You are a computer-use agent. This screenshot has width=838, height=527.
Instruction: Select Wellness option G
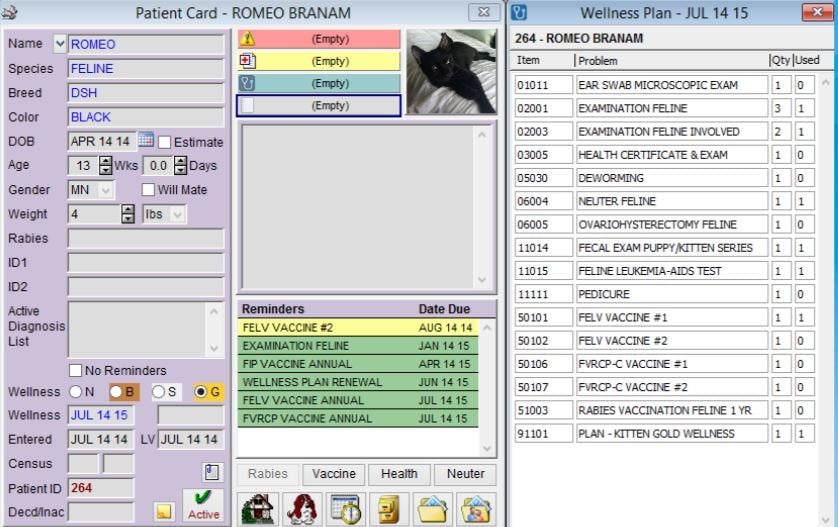(200, 392)
